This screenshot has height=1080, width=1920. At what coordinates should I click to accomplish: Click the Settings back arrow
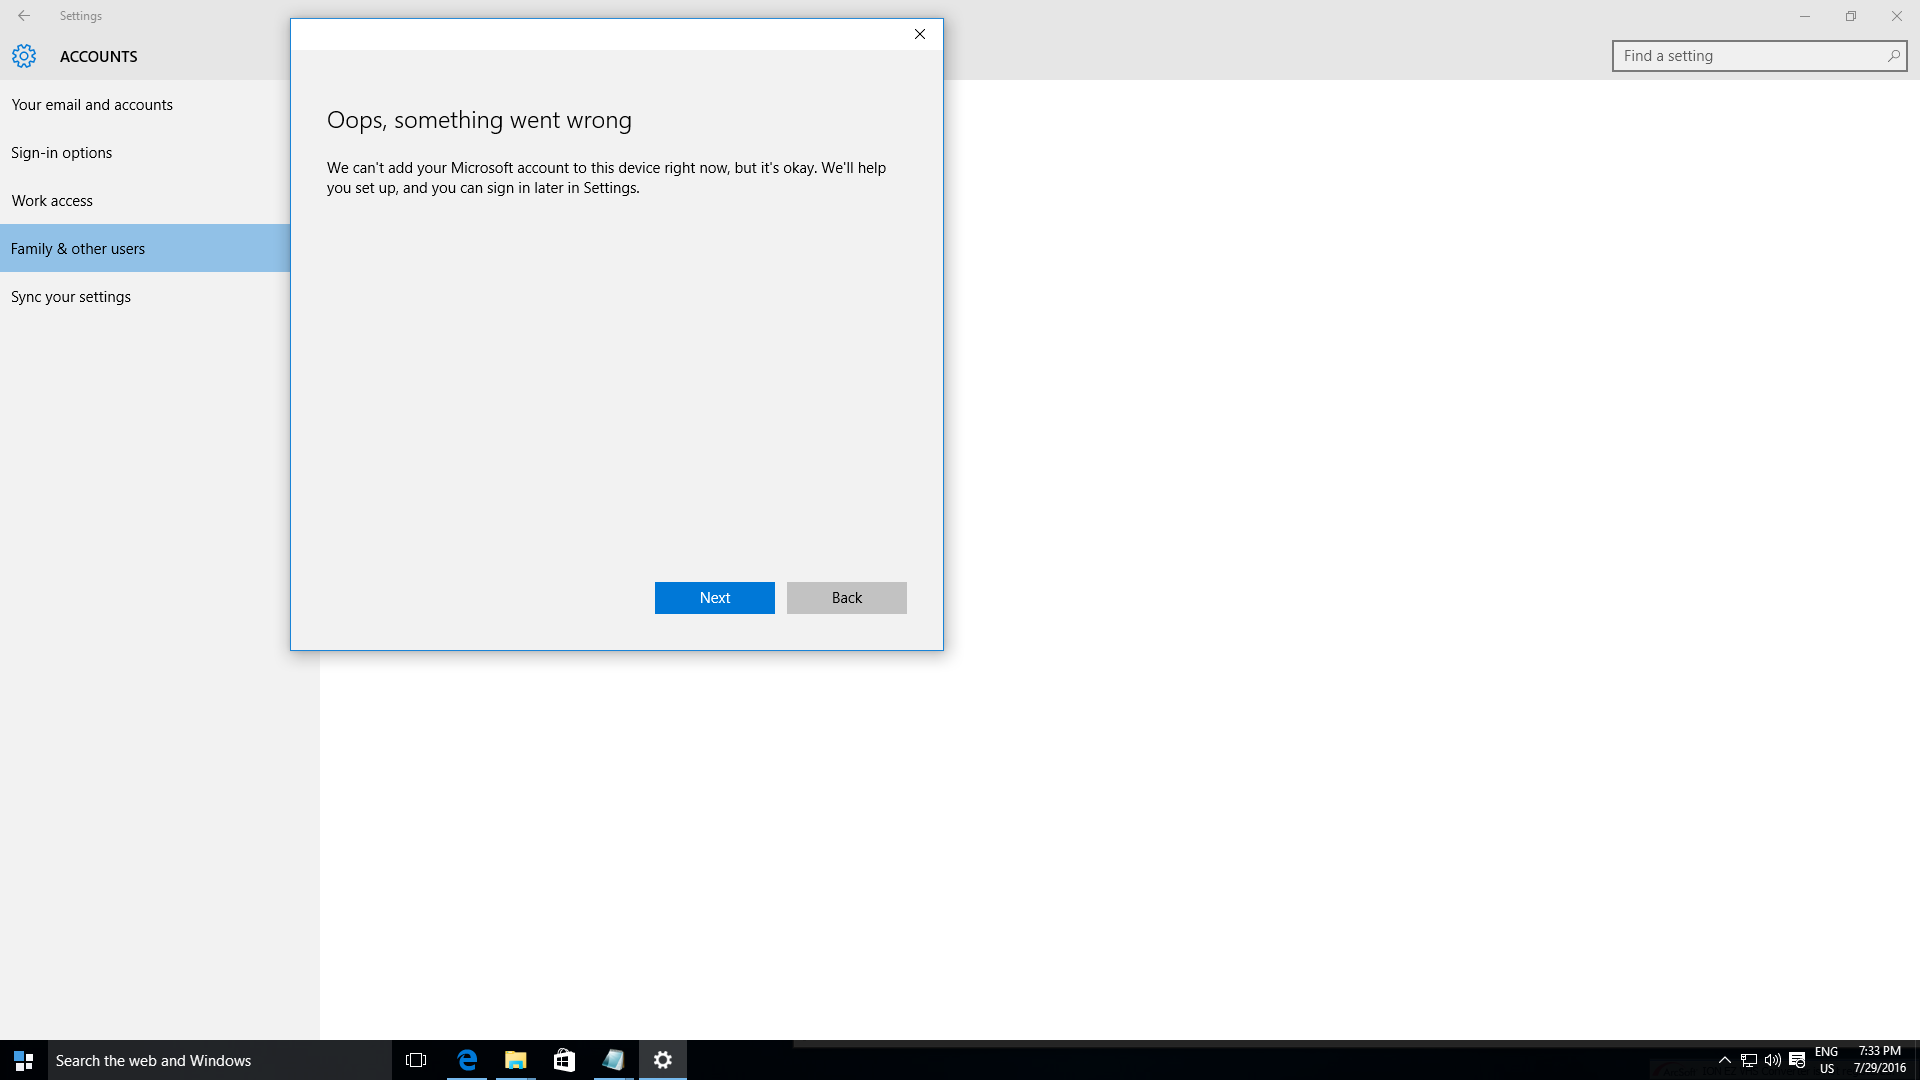pos(24,16)
